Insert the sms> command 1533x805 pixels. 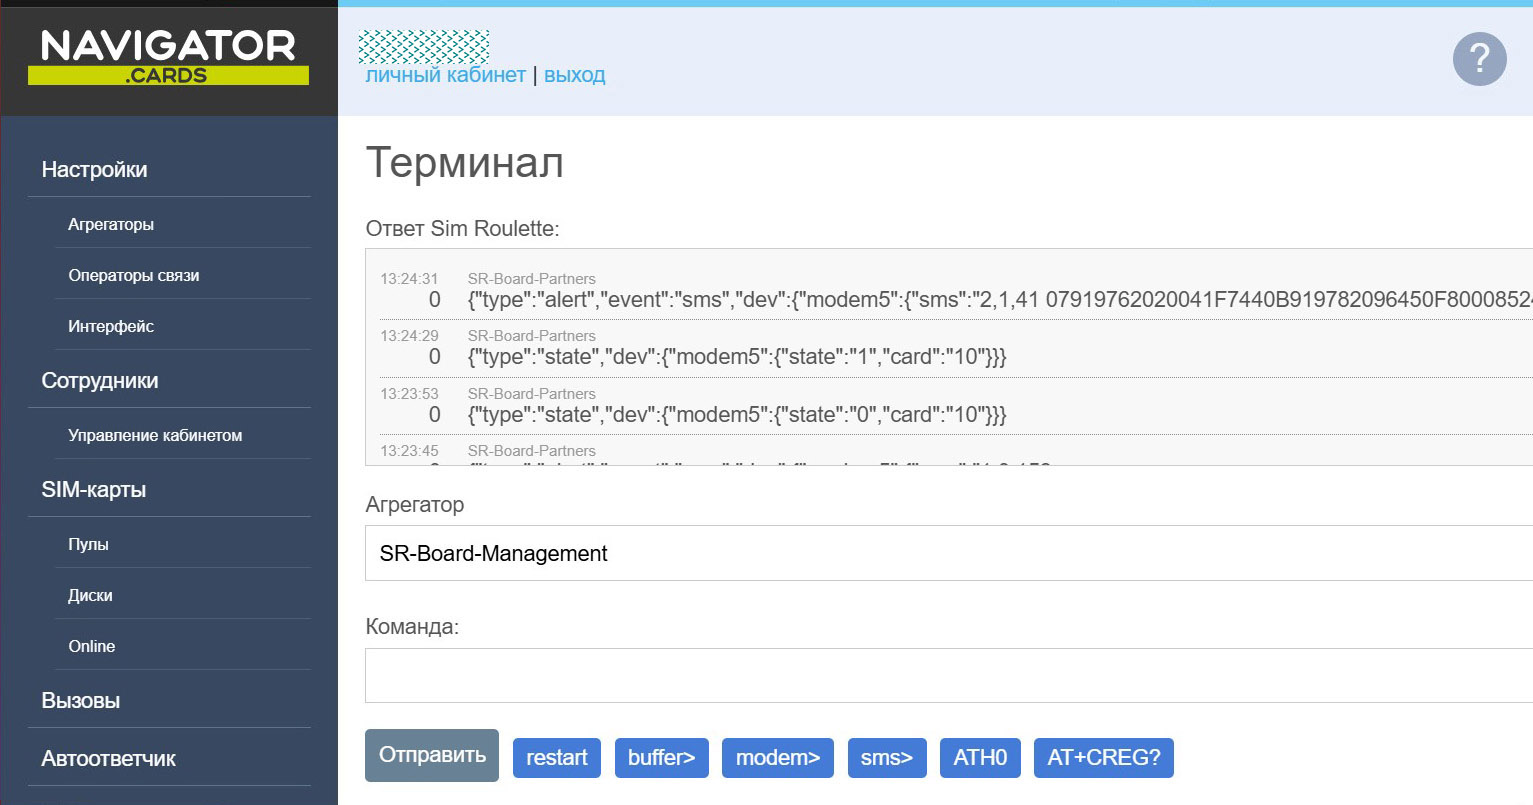tap(886, 758)
